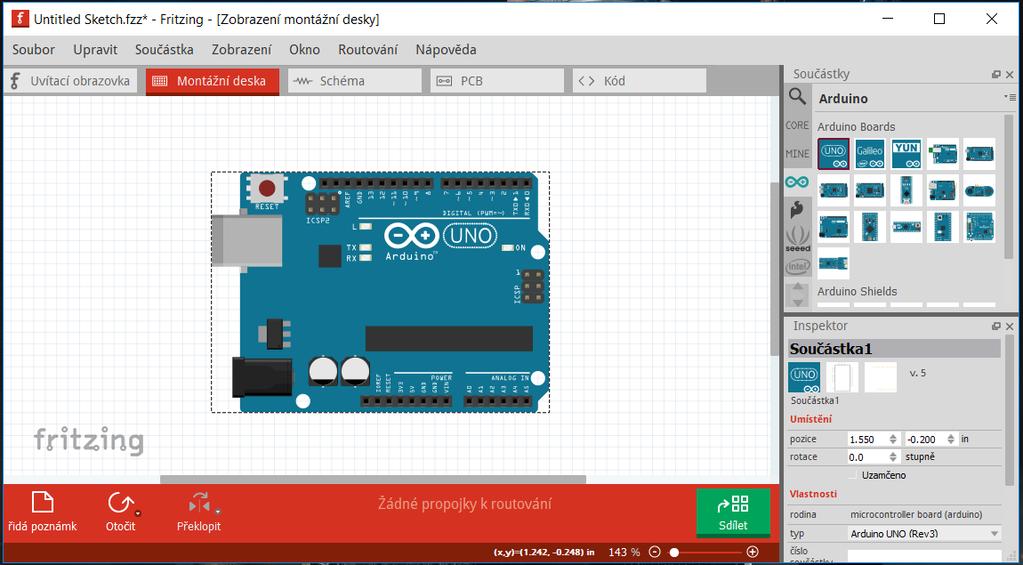Viewport: 1023px width, 565px height.
Task: Click the zoom out minus icon
Action: (x=655, y=552)
